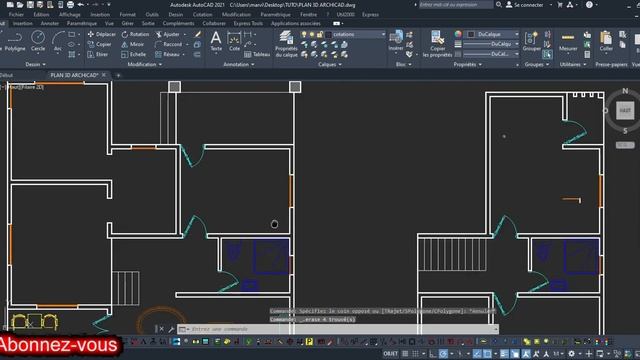
Task: Click Se connecter sign-in button
Action: coord(524,5)
